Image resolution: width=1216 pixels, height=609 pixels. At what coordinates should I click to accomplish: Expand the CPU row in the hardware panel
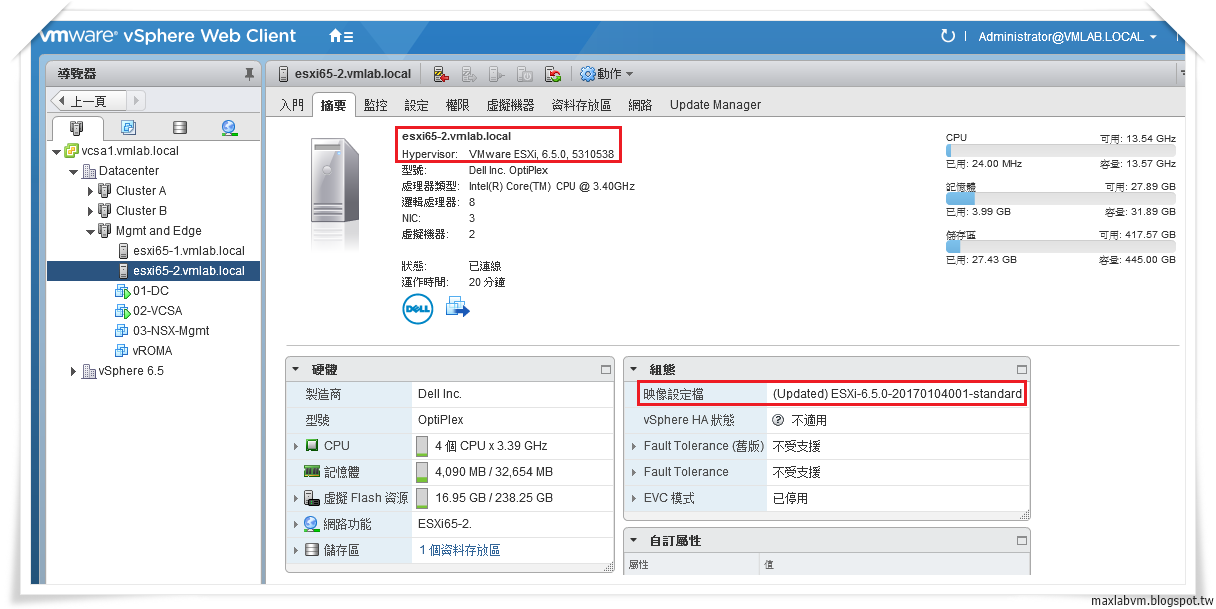(295, 446)
